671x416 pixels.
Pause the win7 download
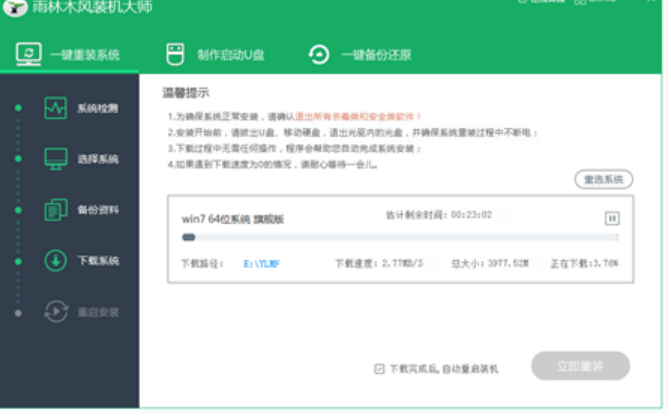612,218
